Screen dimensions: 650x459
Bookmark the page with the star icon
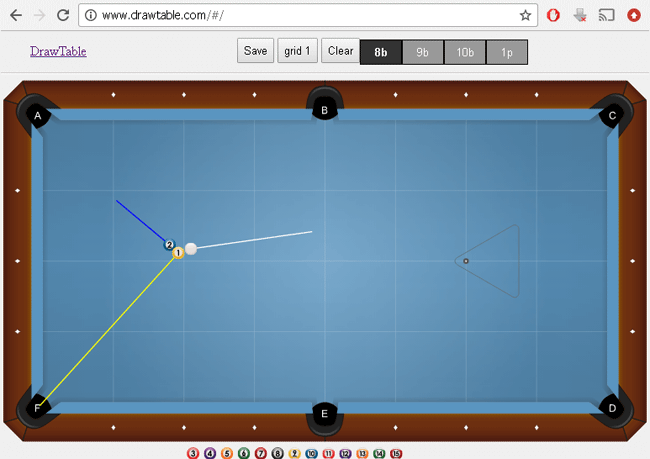click(525, 16)
